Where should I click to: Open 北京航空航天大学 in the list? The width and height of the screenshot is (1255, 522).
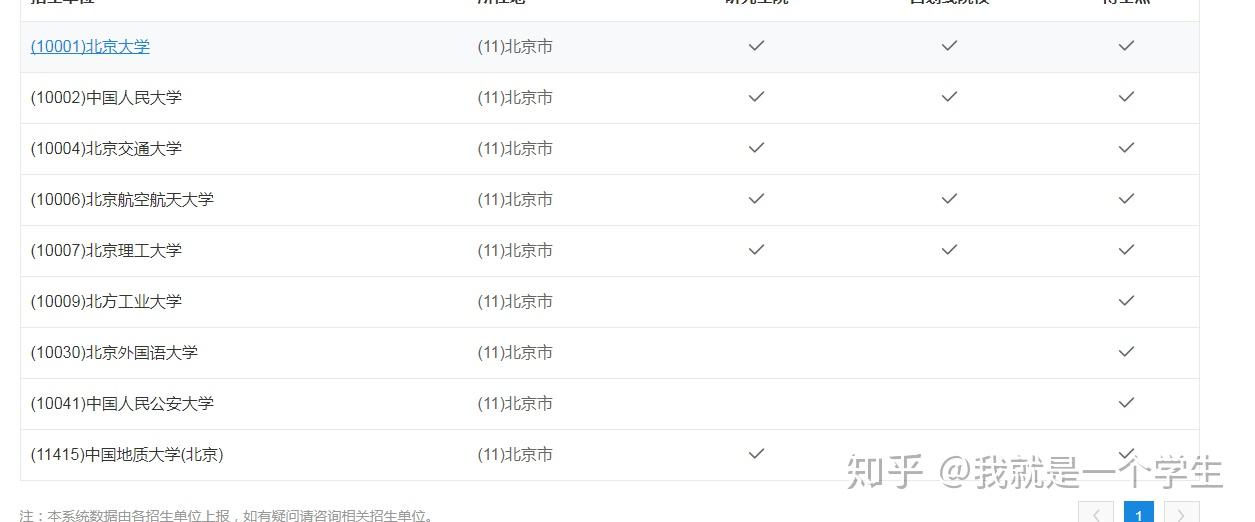tap(122, 200)
